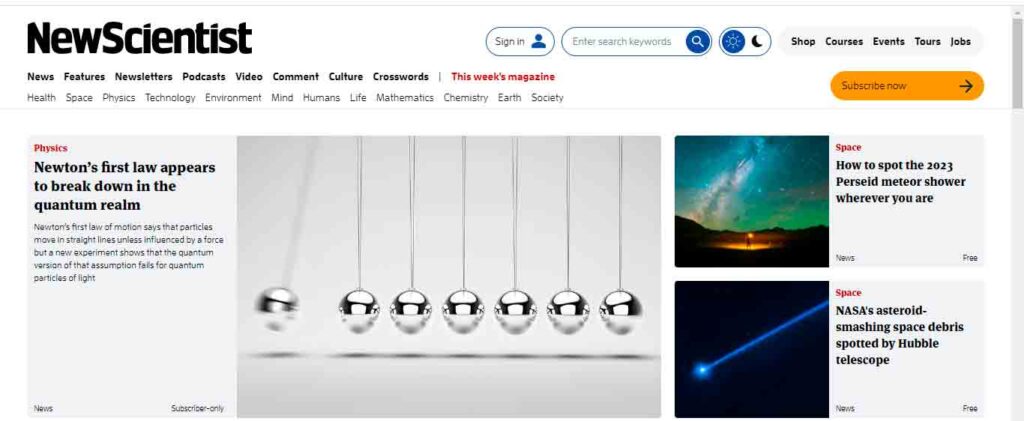Select the Technology topic link
The image size is (1024, 421).
coord(170,98)
